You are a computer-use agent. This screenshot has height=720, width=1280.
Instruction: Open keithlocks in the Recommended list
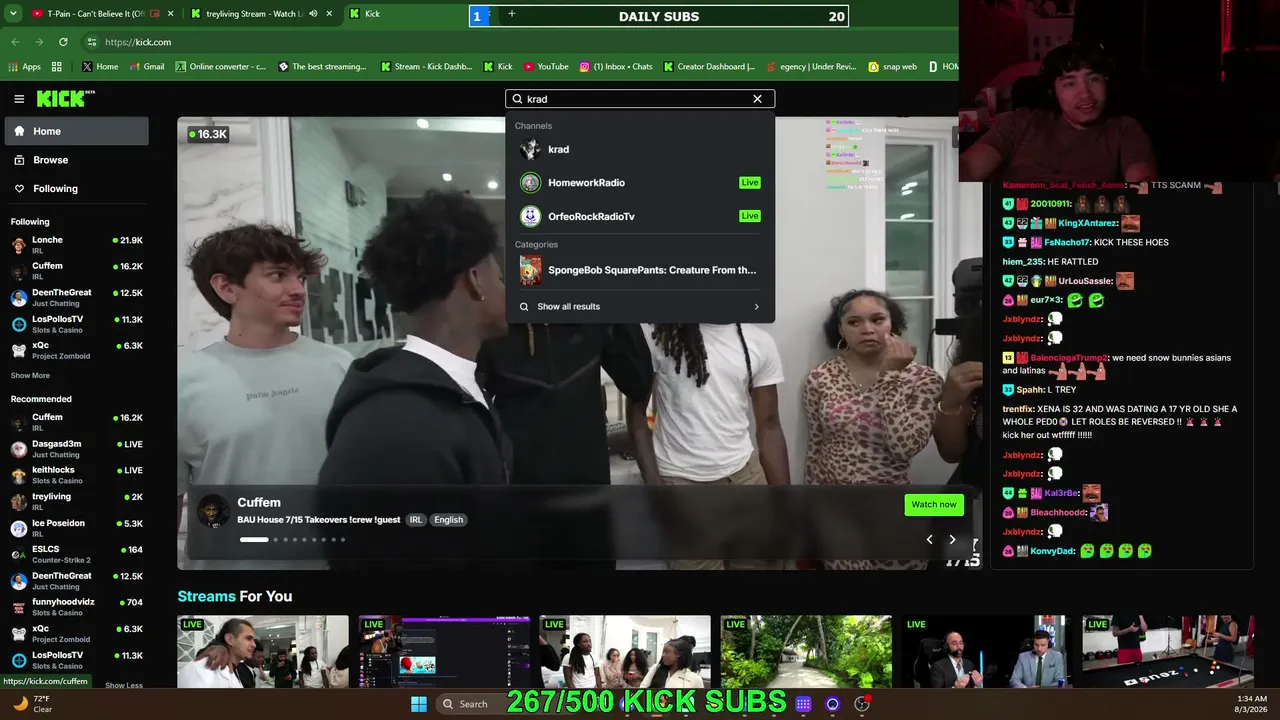point(76,474)
